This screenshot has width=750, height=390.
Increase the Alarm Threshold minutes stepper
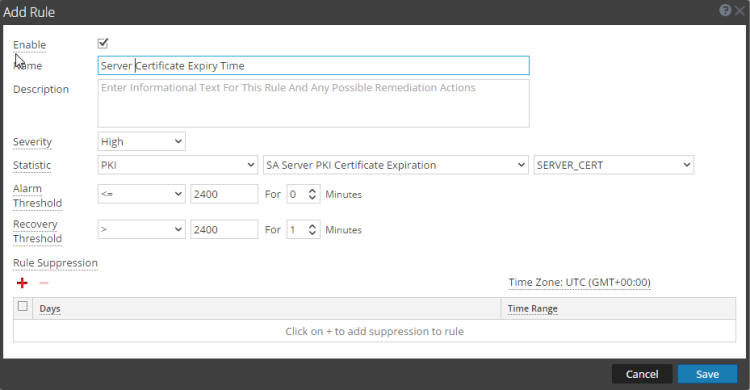coord(312,190)
